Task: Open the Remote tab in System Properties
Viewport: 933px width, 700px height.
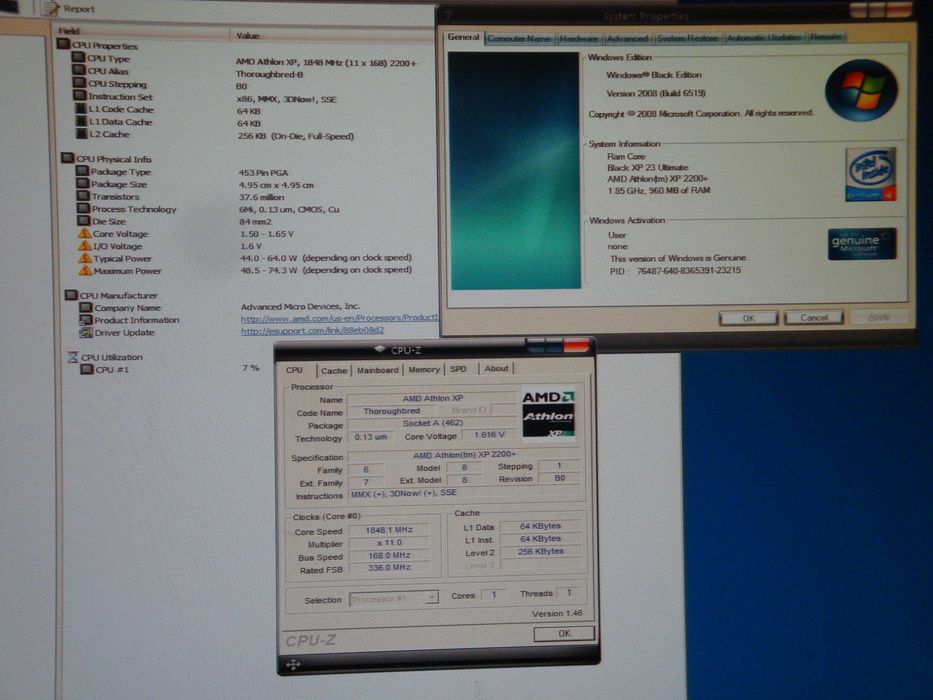Action: pyautogui.click(x=825, y=37)
